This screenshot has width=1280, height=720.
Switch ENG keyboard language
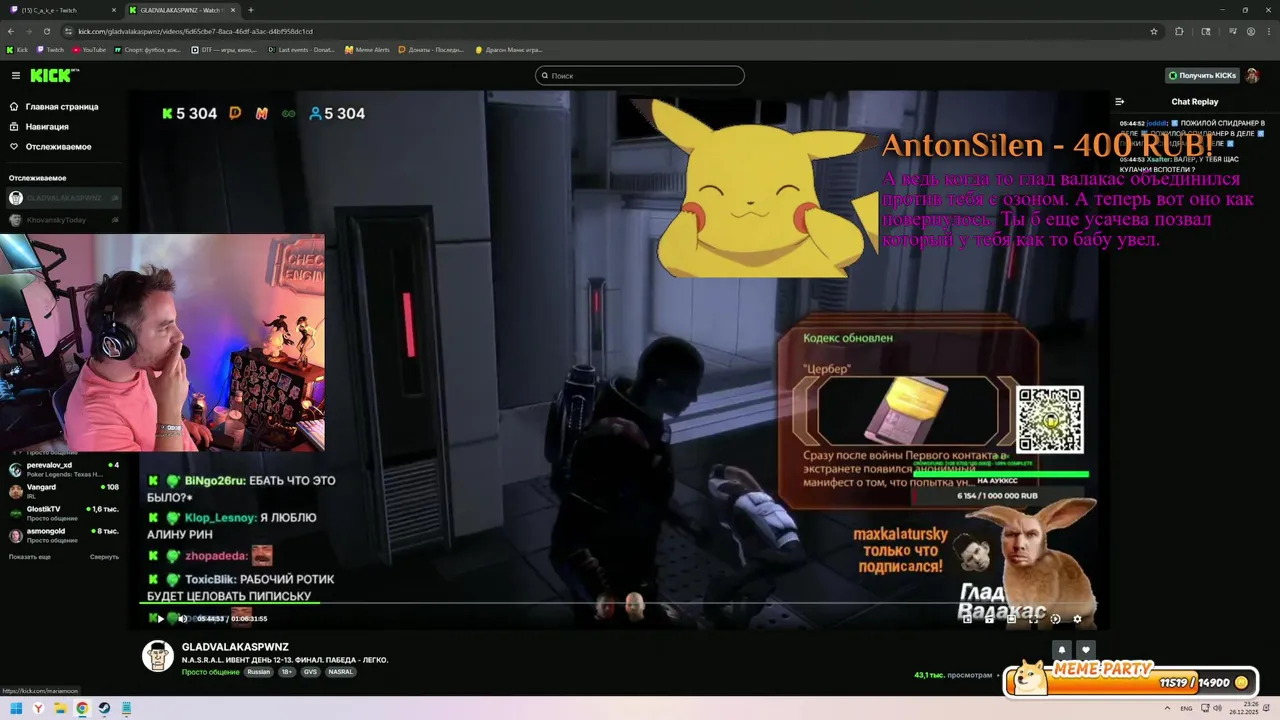pos(1186,708)
